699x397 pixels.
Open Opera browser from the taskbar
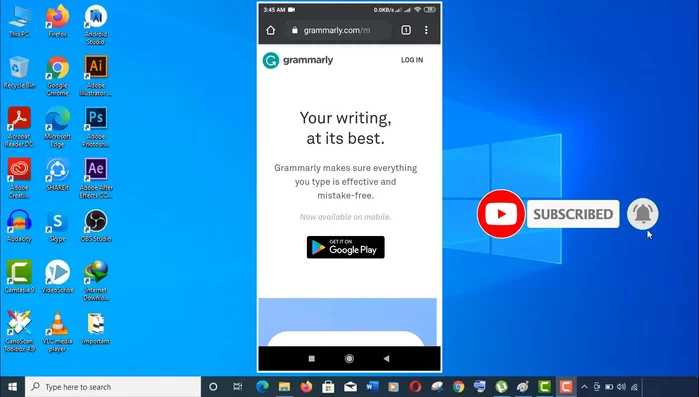[415, 387]
